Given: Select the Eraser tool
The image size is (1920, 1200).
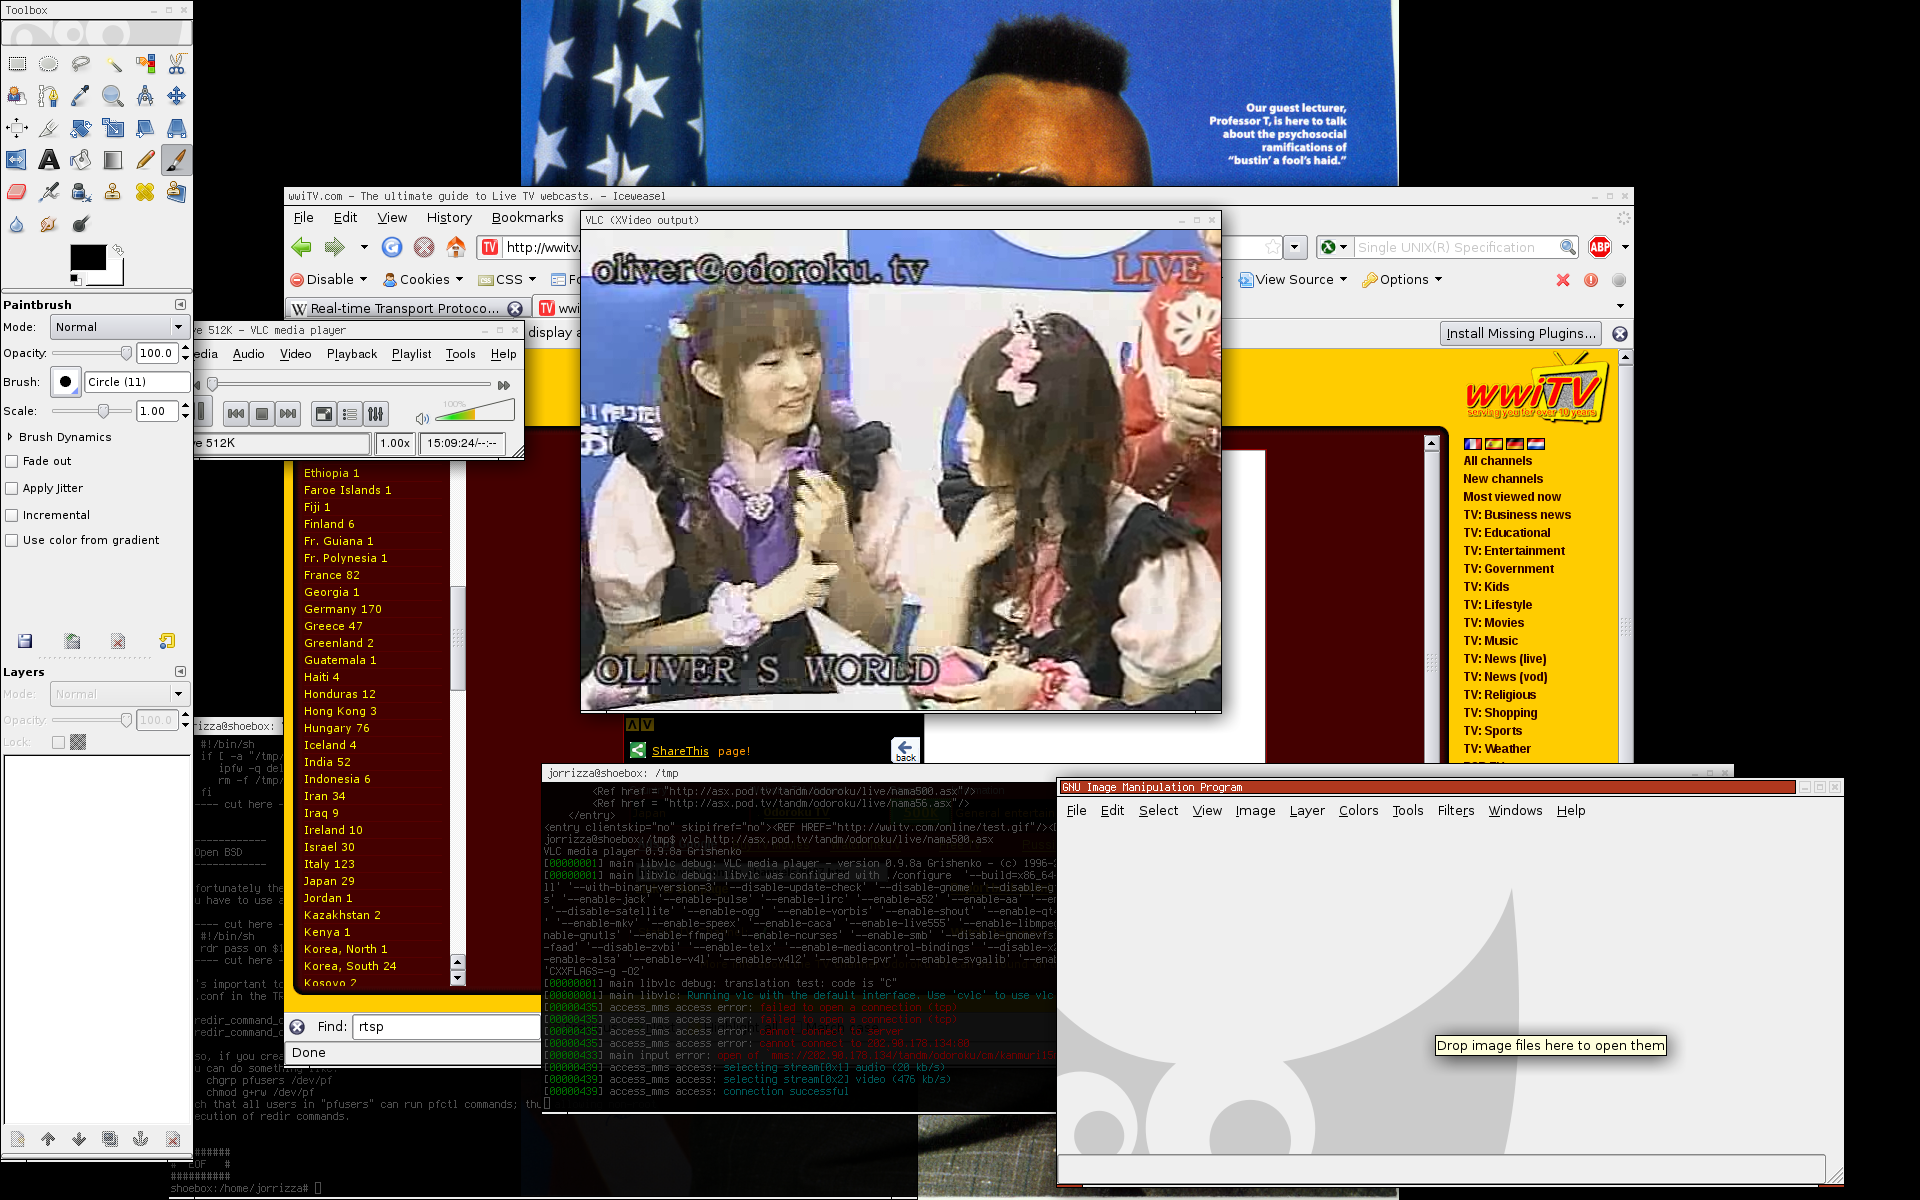Looking at the screenshot, I should (17, 192).
